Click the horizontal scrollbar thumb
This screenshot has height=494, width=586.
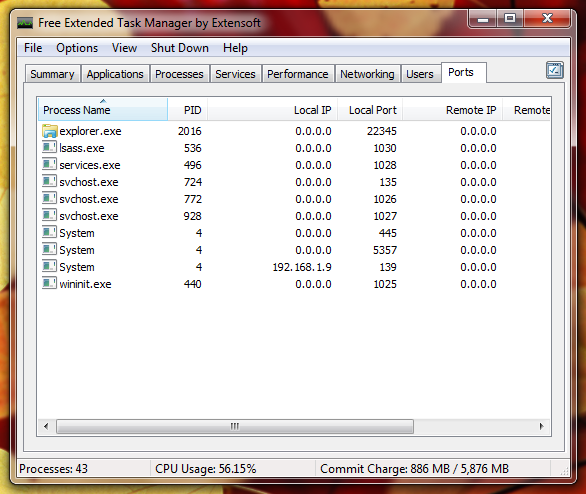coord(235,426)
